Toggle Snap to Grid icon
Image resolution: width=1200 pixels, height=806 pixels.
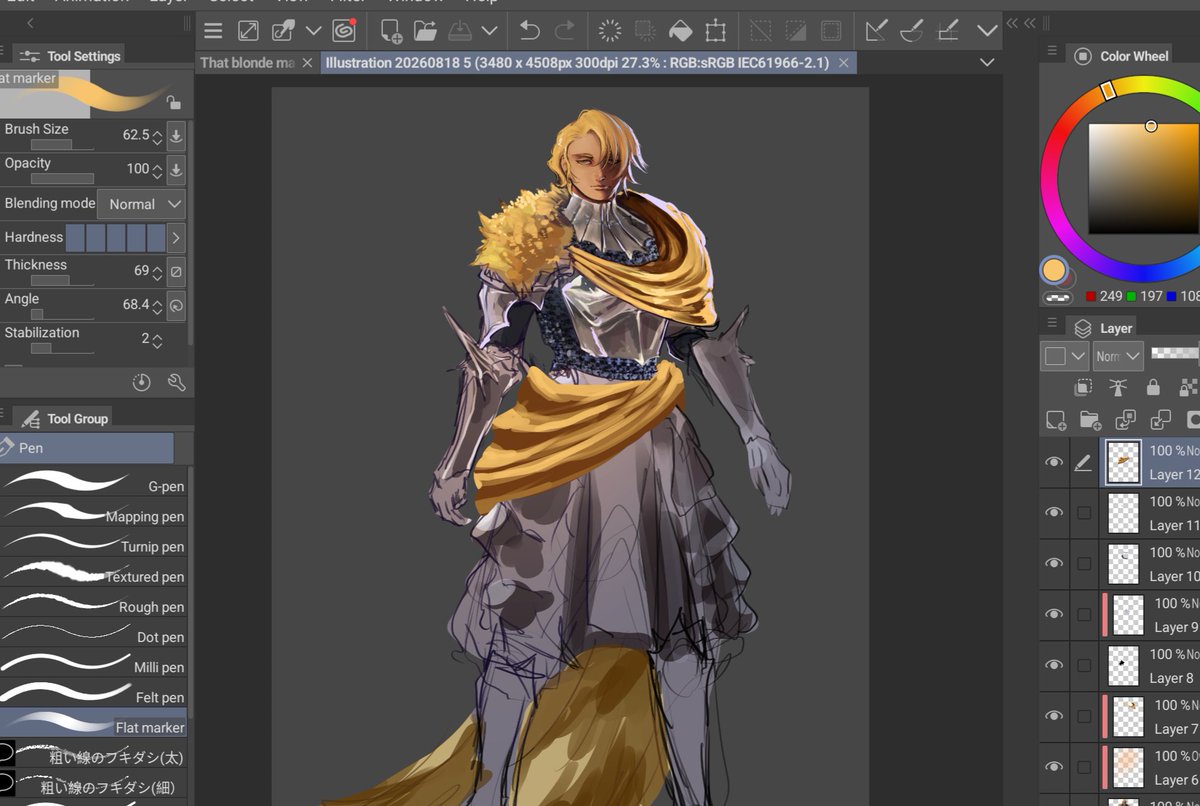point(947,31)
